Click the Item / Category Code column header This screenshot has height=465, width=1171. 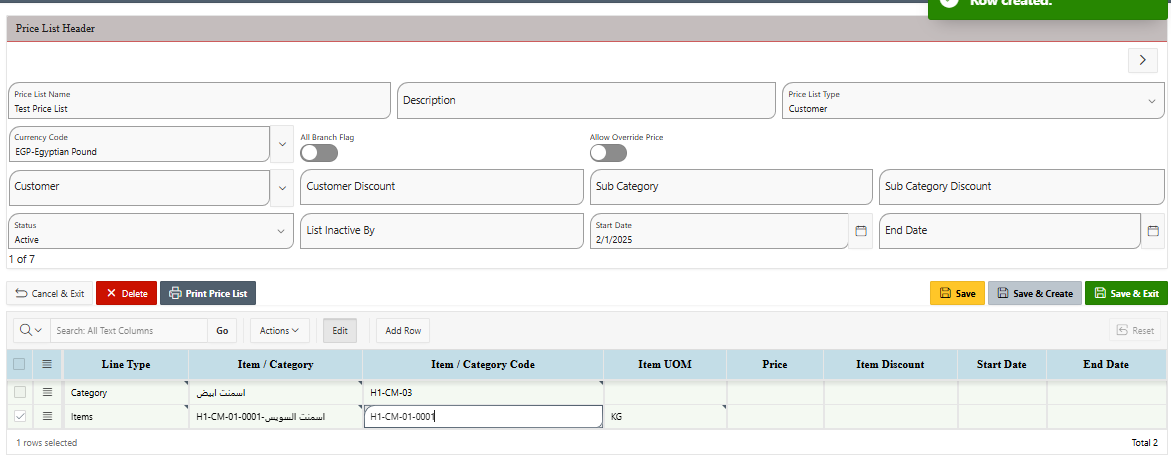(483, 364)
